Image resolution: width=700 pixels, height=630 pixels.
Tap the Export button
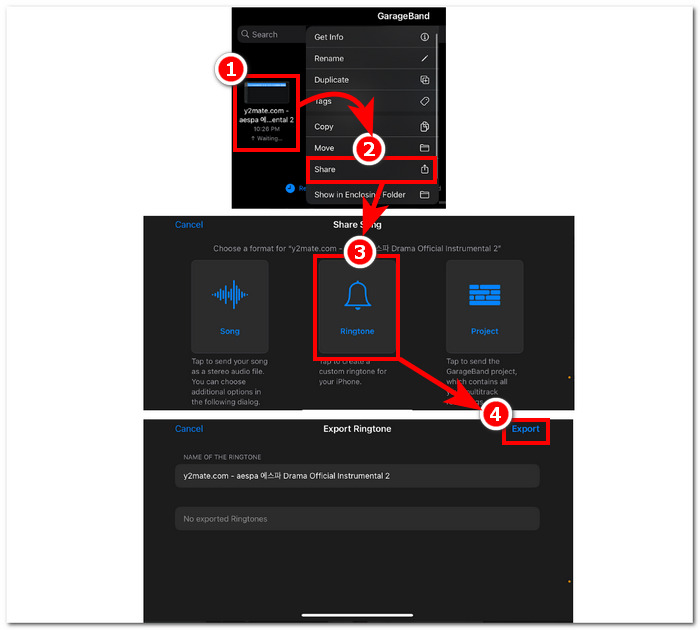525,429
